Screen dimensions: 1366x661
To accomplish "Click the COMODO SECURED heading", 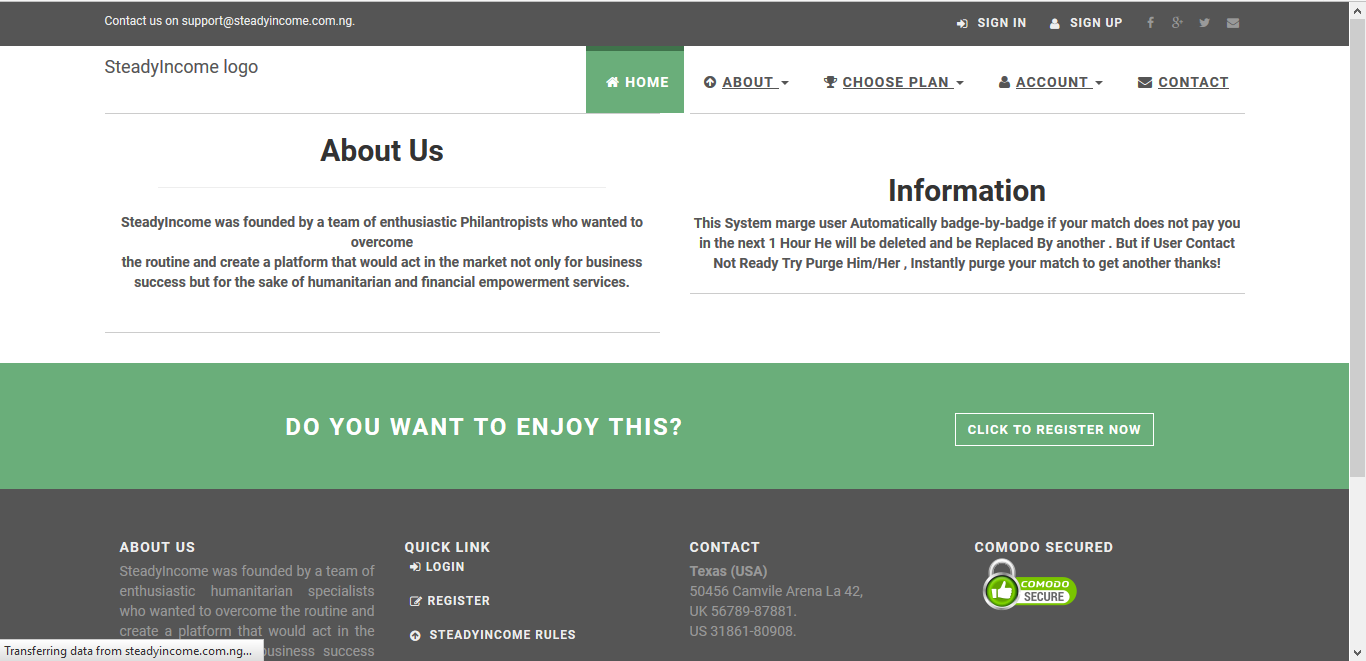I will click(x=1043, y=547).
